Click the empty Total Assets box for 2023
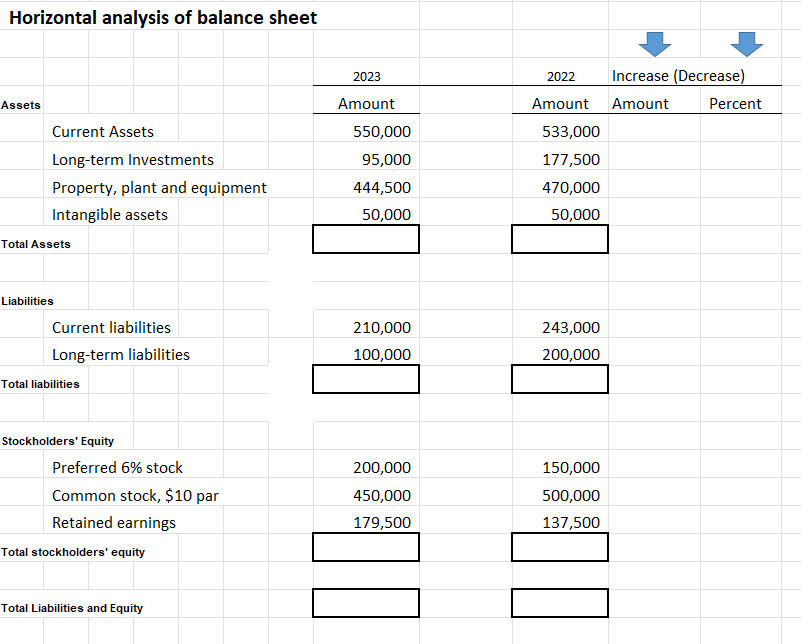Viewport: 801px width, 644px height. click(x=365, y=239)
